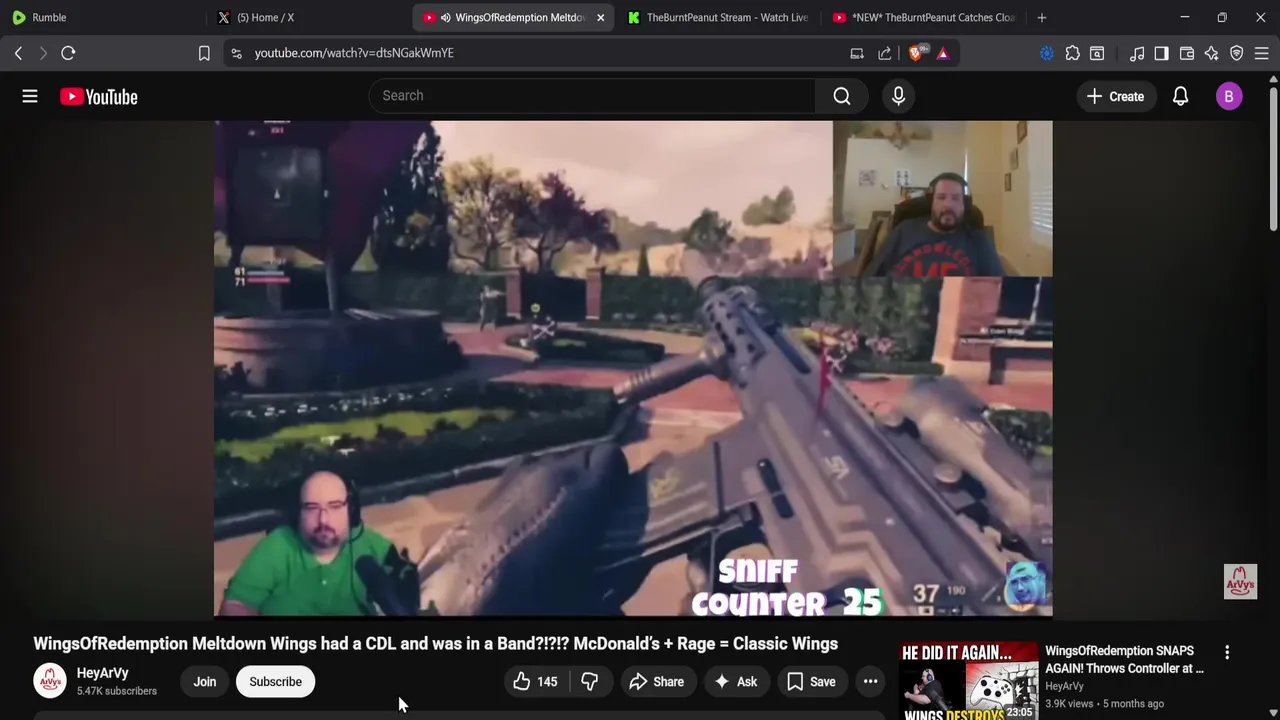Image resolution: width=1280 pixels, height=720 pixels.
Task: Open Brave Shields lion icon
Action: pyautogui.click(x=916, y=53)
